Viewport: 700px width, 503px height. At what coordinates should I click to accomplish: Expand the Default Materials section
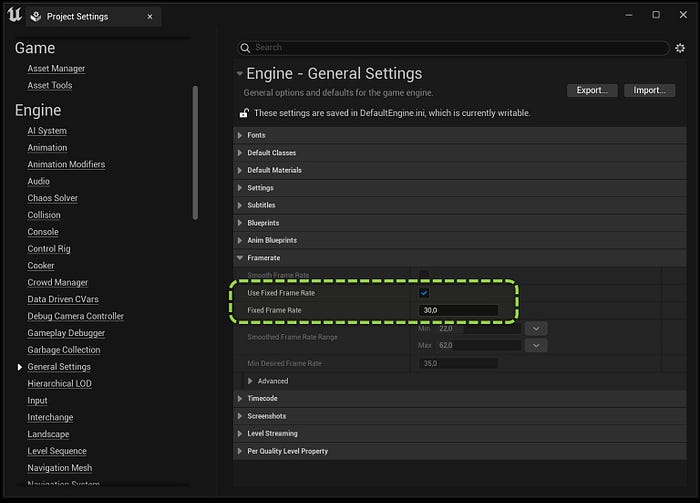240,170
